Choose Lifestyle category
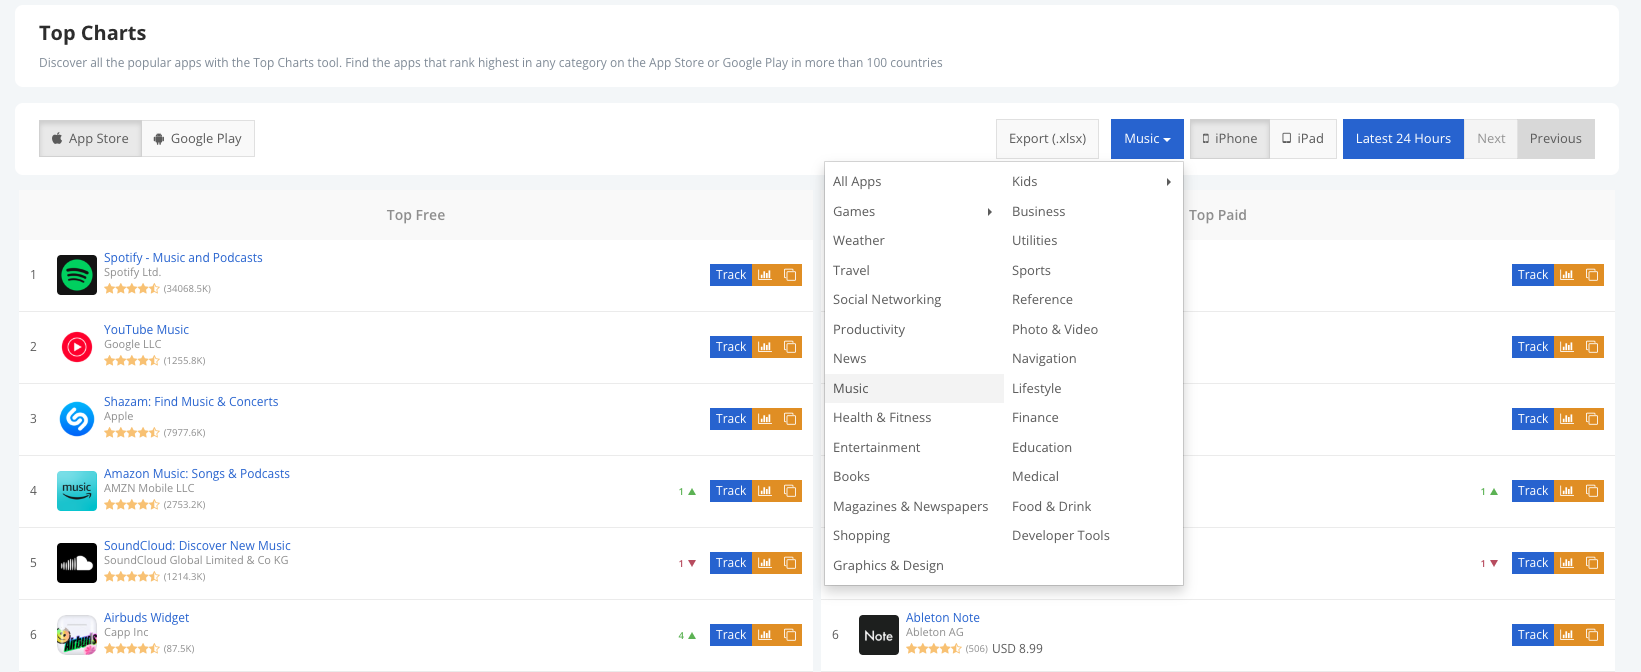This screenshot has width=1641, height=672. (1093, 388)
